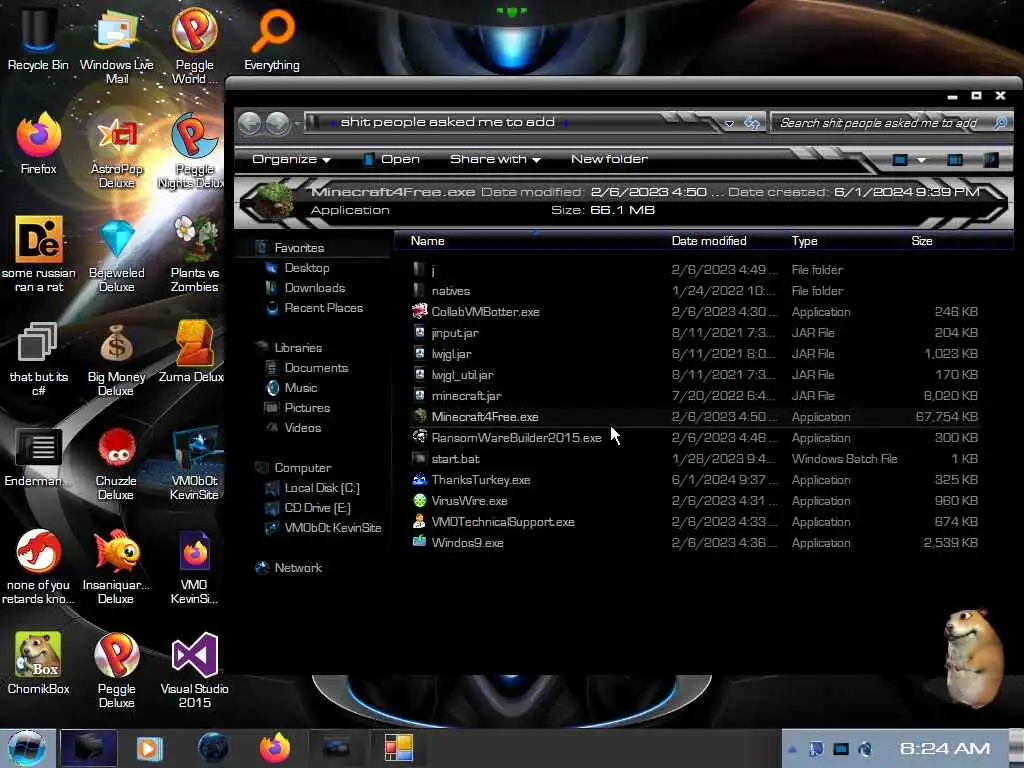Open Documents library in sidebar

[x=315, y=368]
